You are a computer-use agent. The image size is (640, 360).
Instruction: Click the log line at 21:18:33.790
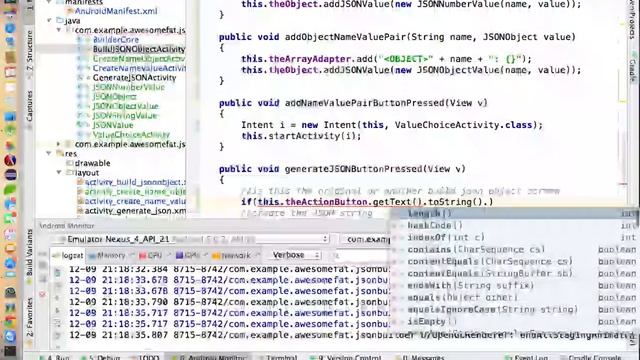point(229,302)
